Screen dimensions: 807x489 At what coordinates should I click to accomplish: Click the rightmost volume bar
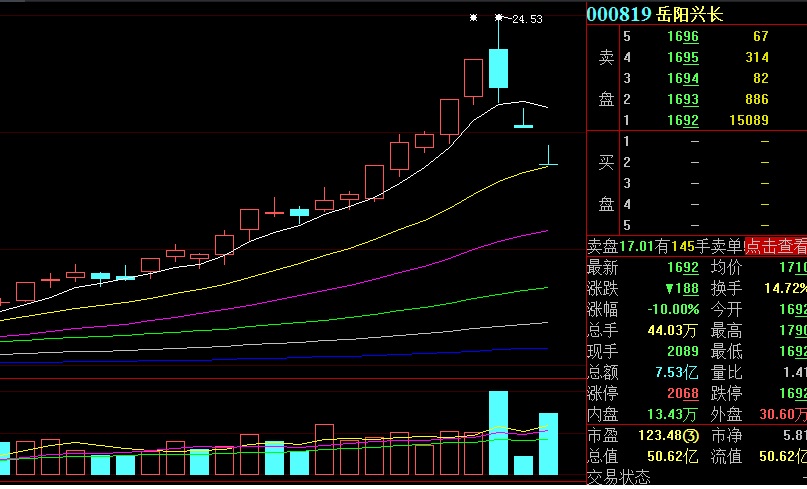pos(548,443)
